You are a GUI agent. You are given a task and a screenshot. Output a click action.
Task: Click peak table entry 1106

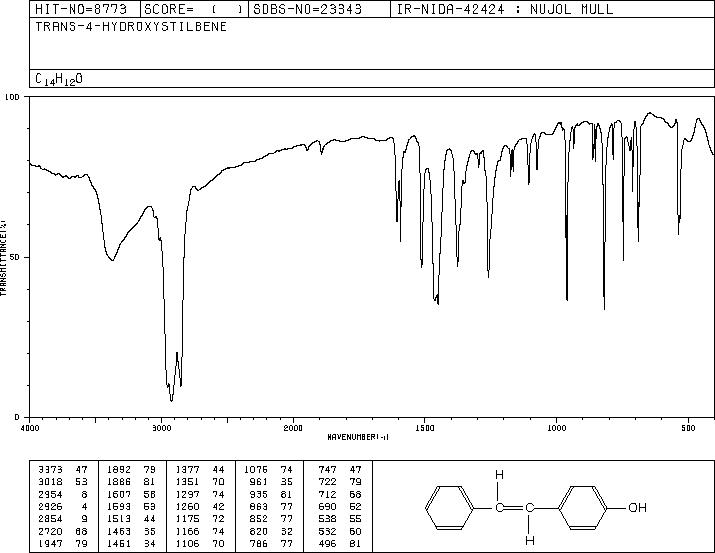click(187, 544)
